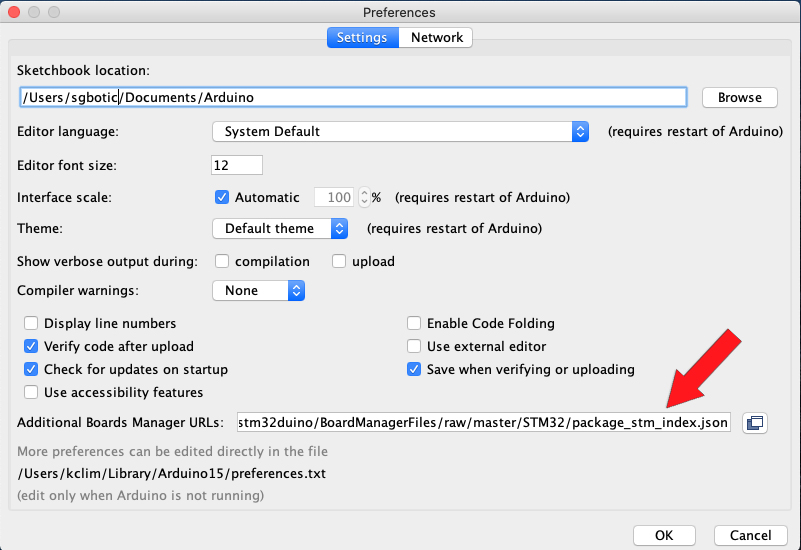The width and height of the screenshot is (801, 550).
Task: Open the Additional Boards Manager URLs editor icon
Action: [x=755, y=423]
